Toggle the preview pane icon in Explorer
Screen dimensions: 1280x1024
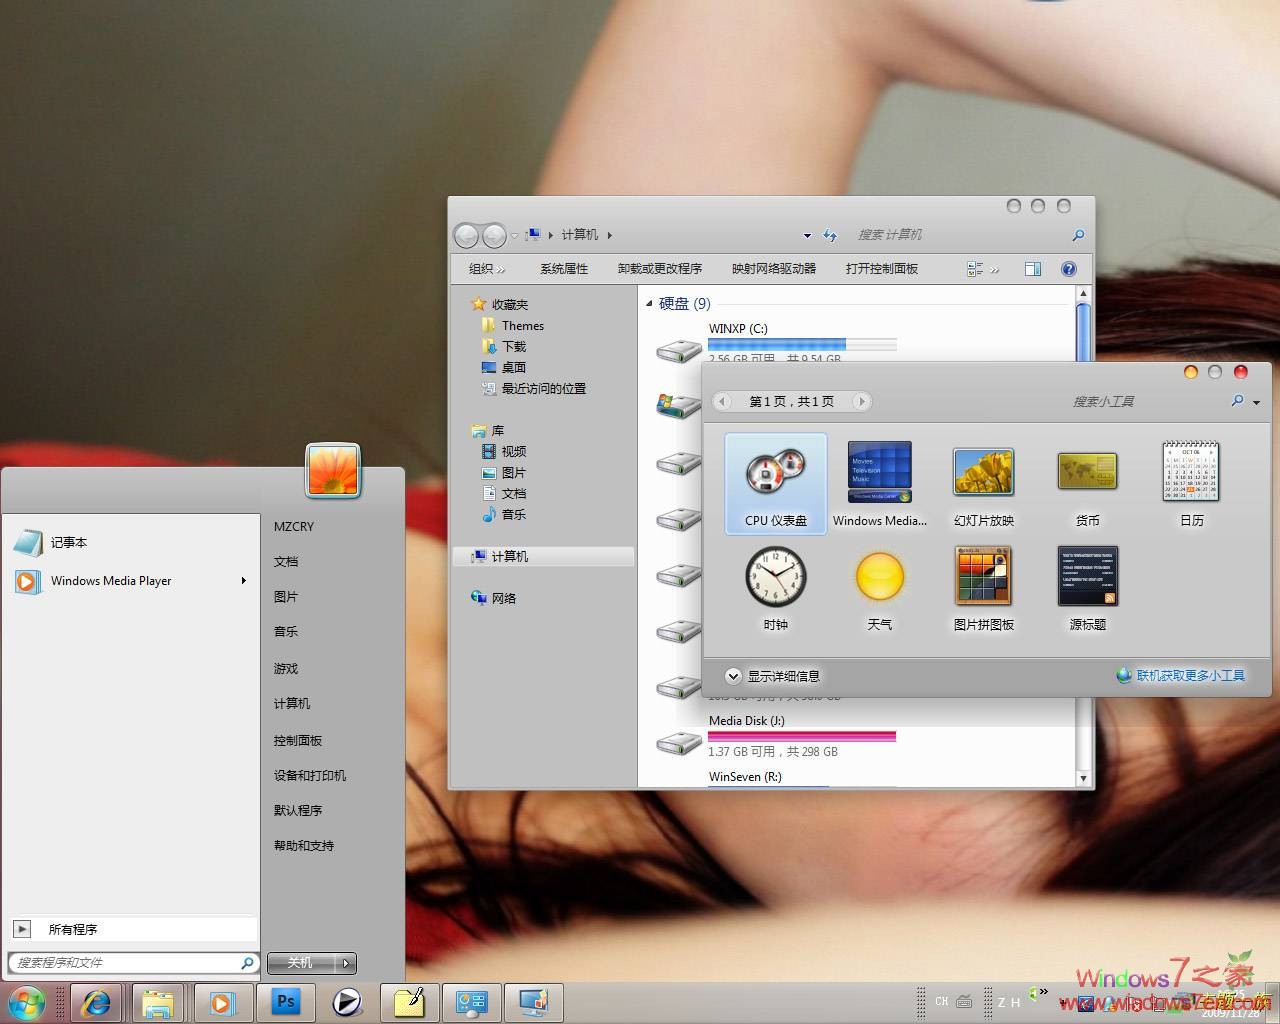point(1033,269)
